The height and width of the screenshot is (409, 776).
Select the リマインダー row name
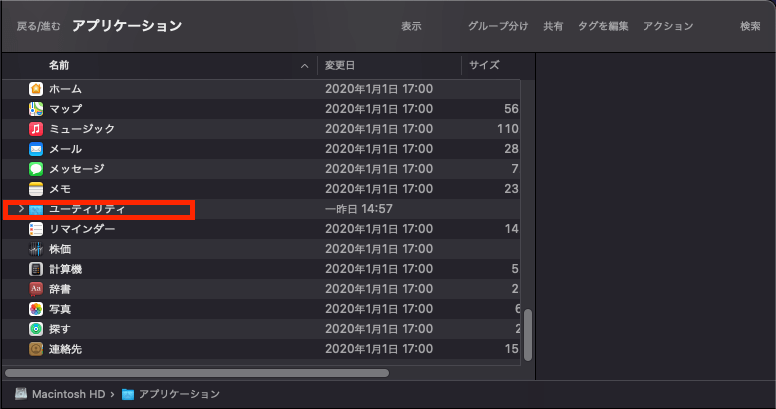pos(82,229)
